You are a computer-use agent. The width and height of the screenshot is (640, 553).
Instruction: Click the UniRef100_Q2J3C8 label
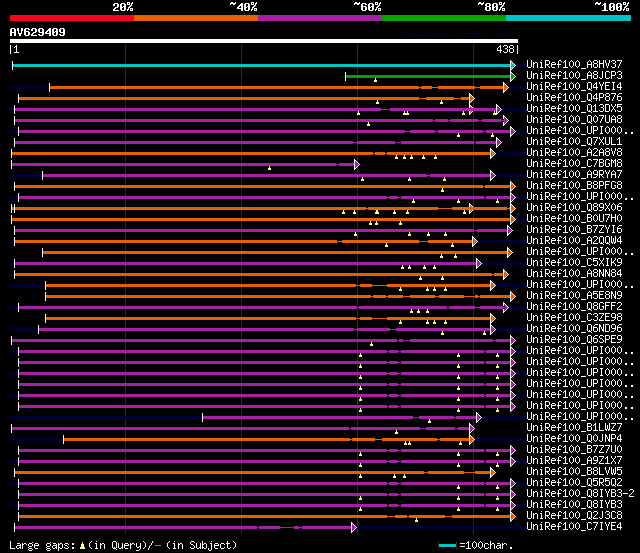574,515
